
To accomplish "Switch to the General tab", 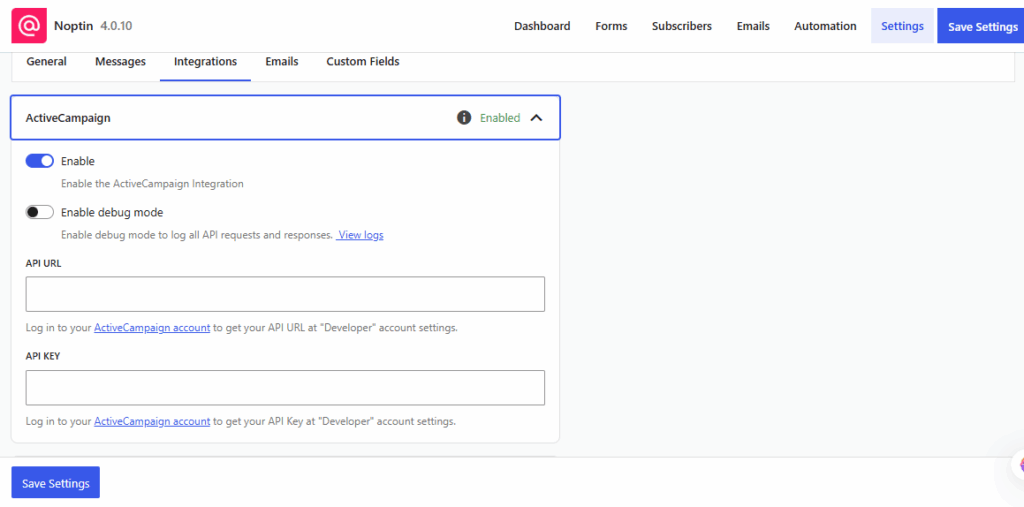I will coord(46,62).
